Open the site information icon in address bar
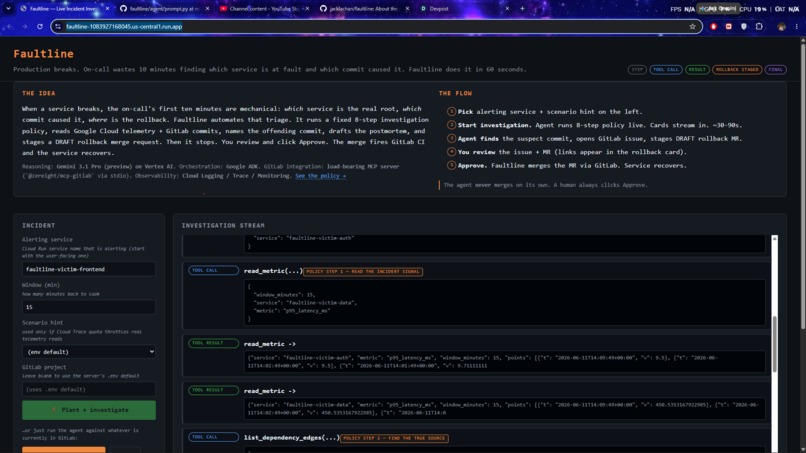806x453 pixels. click(58, 27)
